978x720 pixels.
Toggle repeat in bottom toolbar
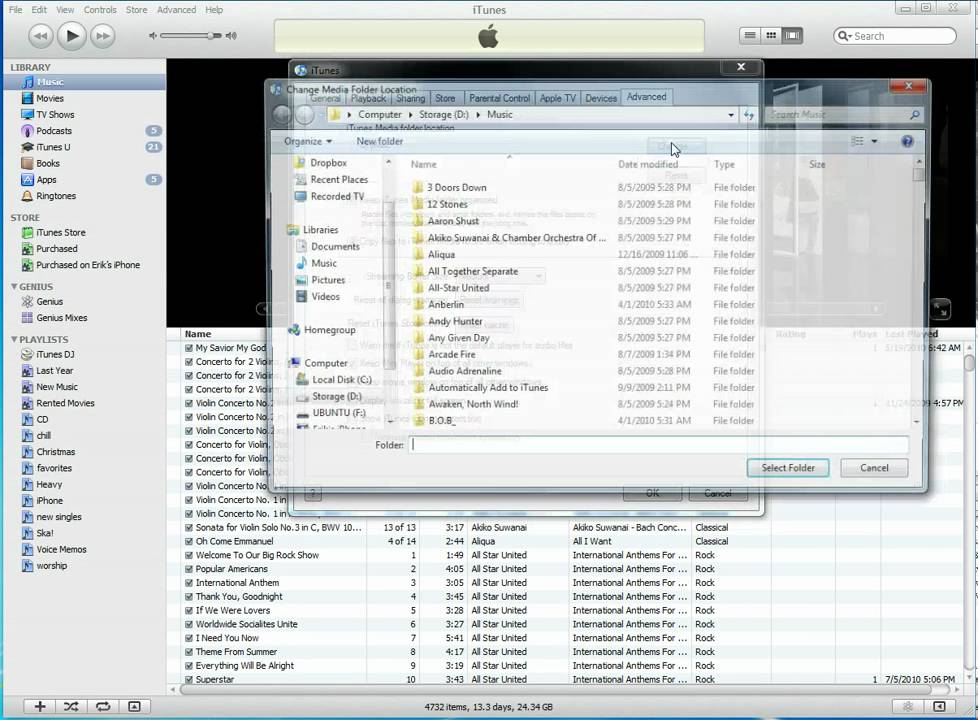point(103,706)
